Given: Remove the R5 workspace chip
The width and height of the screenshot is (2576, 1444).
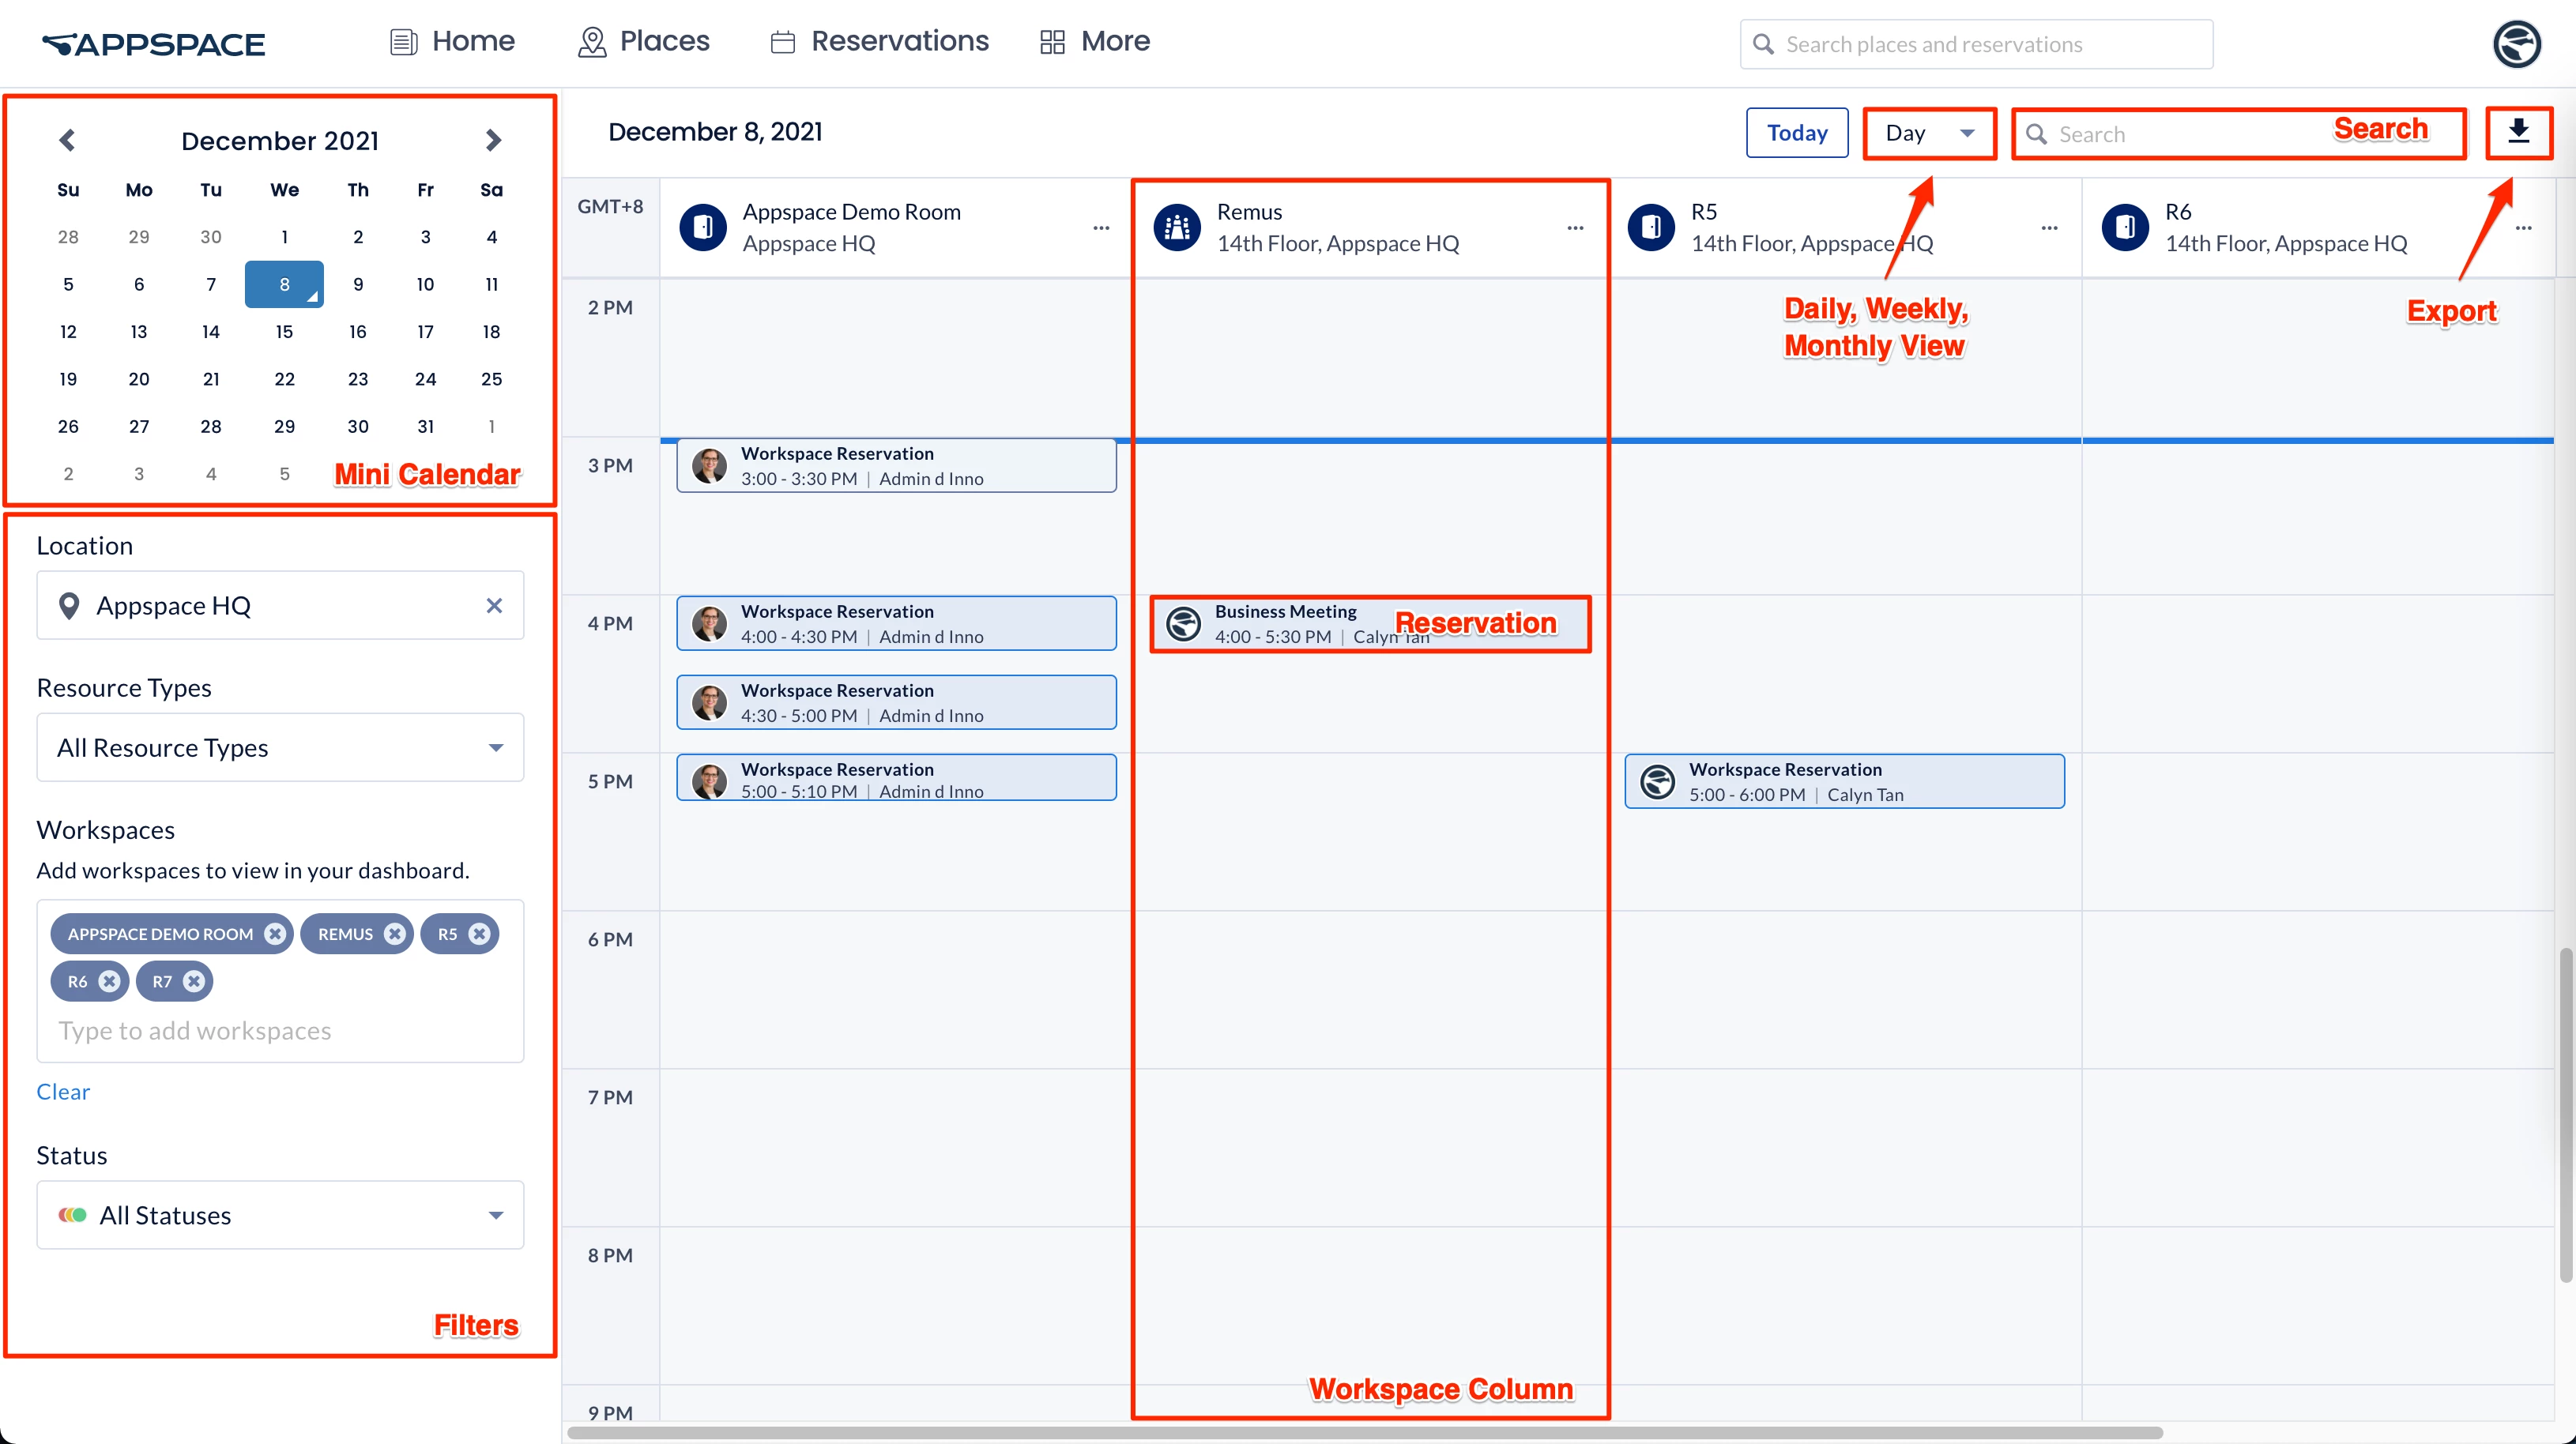Looking at the screenshot, I should (x=480, y=933).
